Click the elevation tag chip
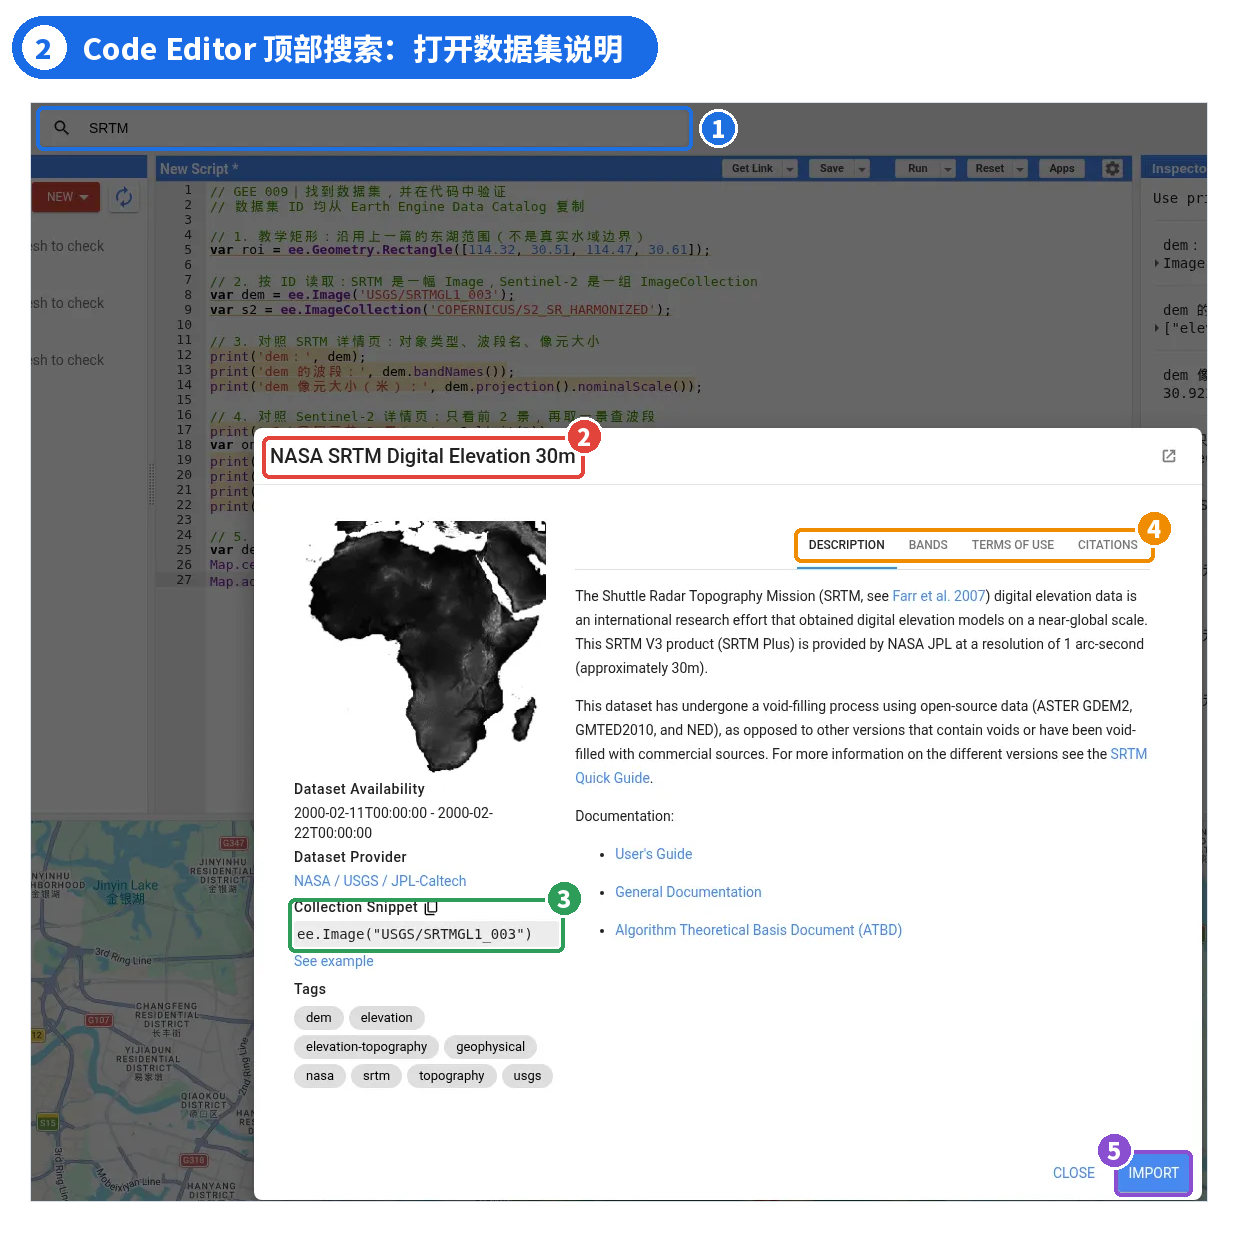 pyautogui.click(x=386, y=1018)
